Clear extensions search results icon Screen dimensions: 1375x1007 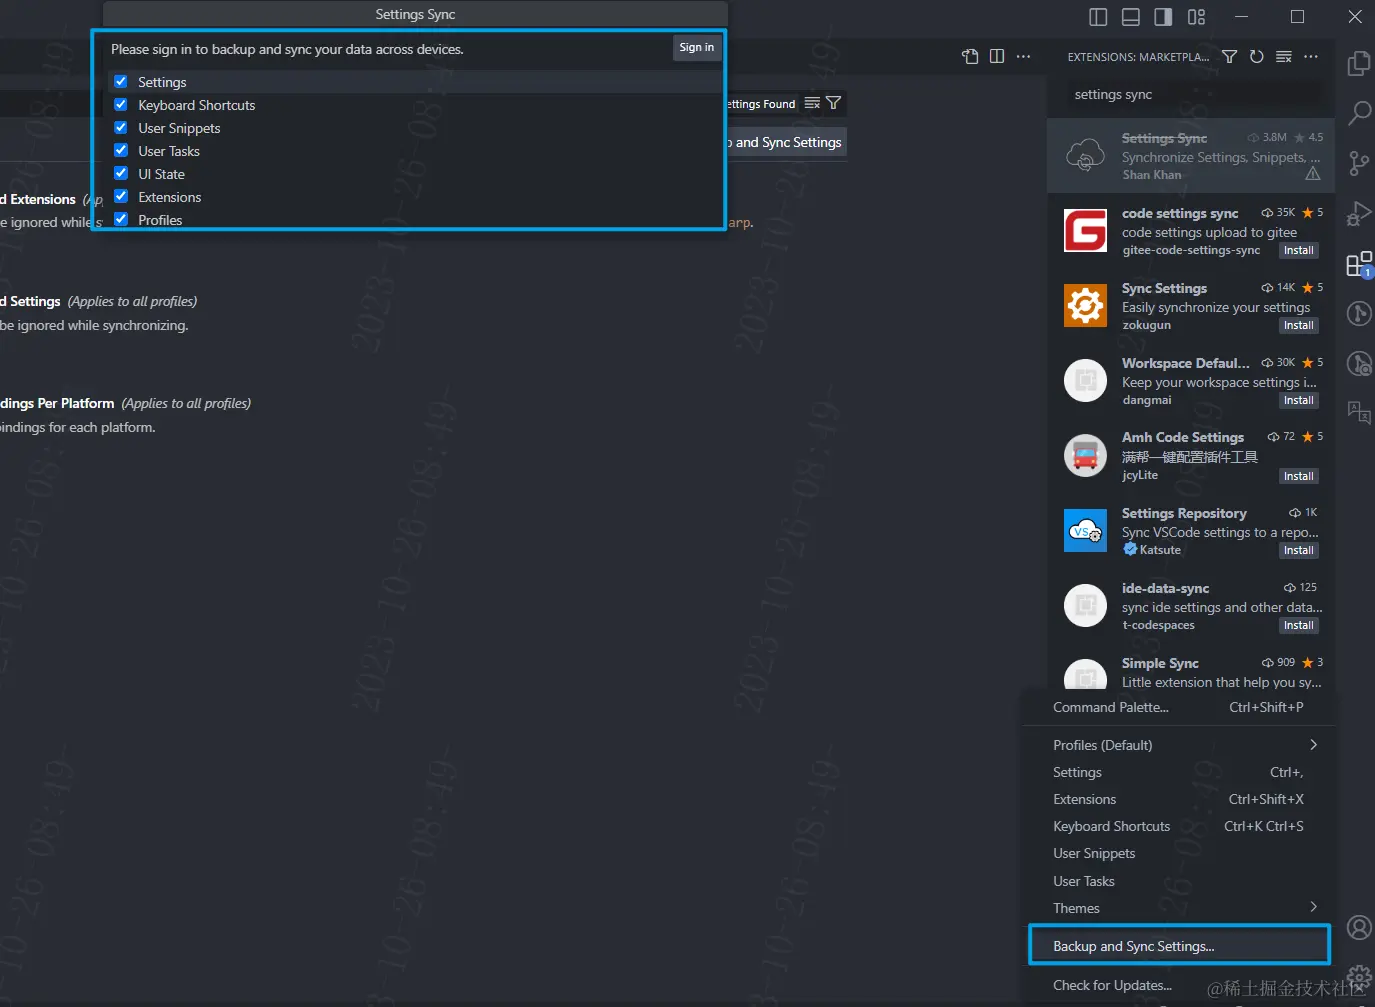coord(1284,57)
